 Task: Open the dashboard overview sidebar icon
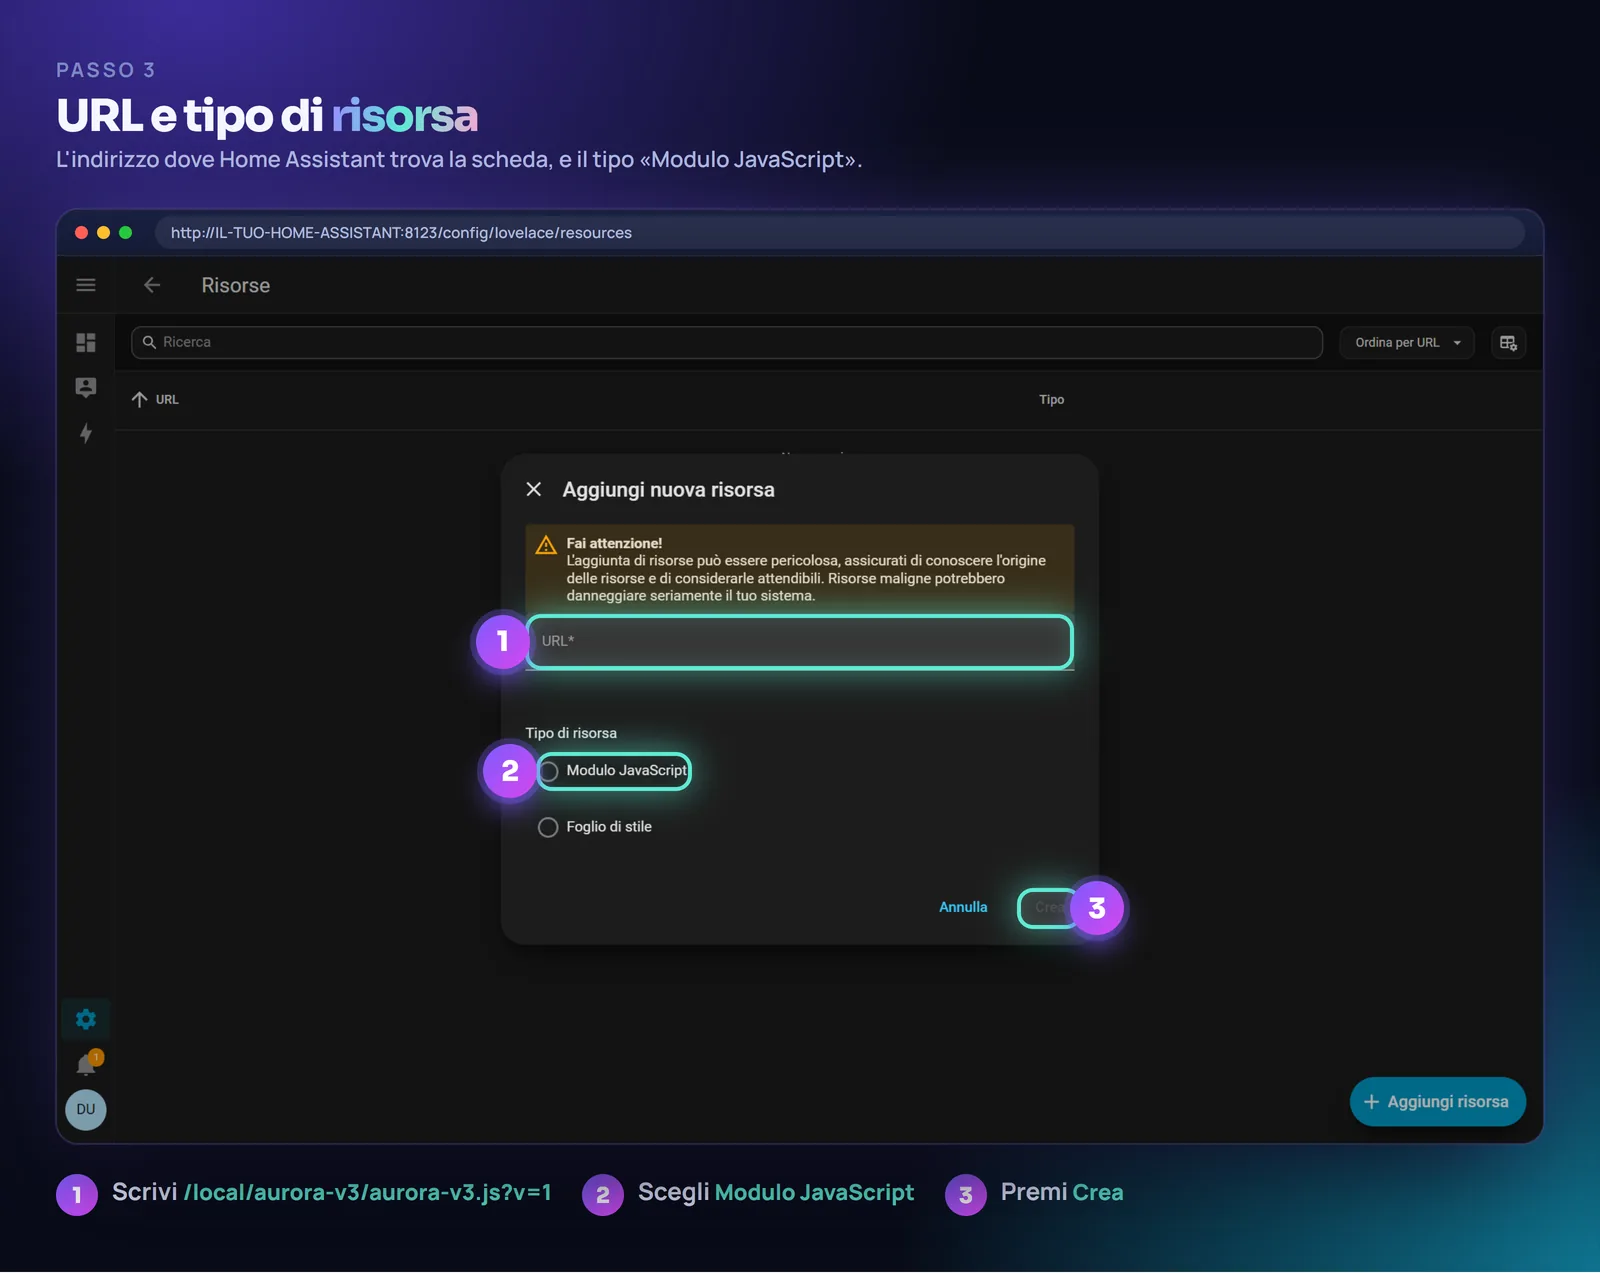click(86, 343)
